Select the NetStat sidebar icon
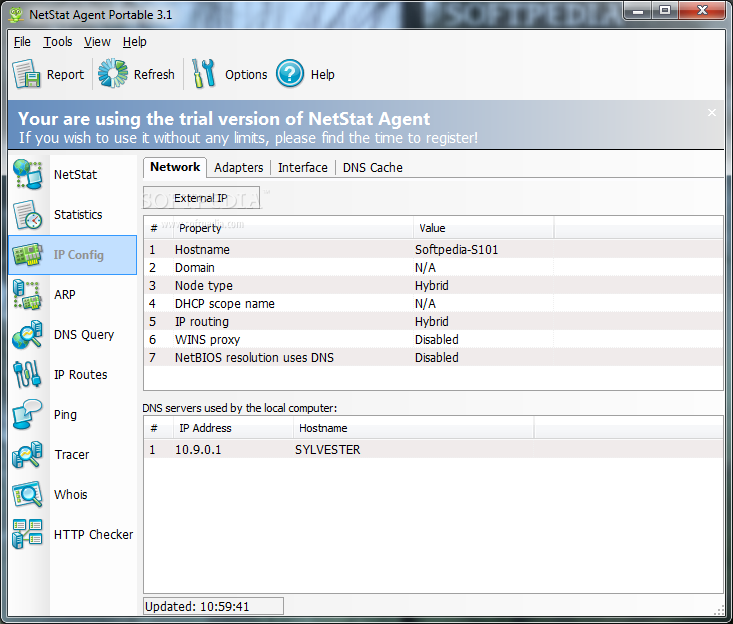Viewport: 733px width, 624px height. tap(28, 174)
